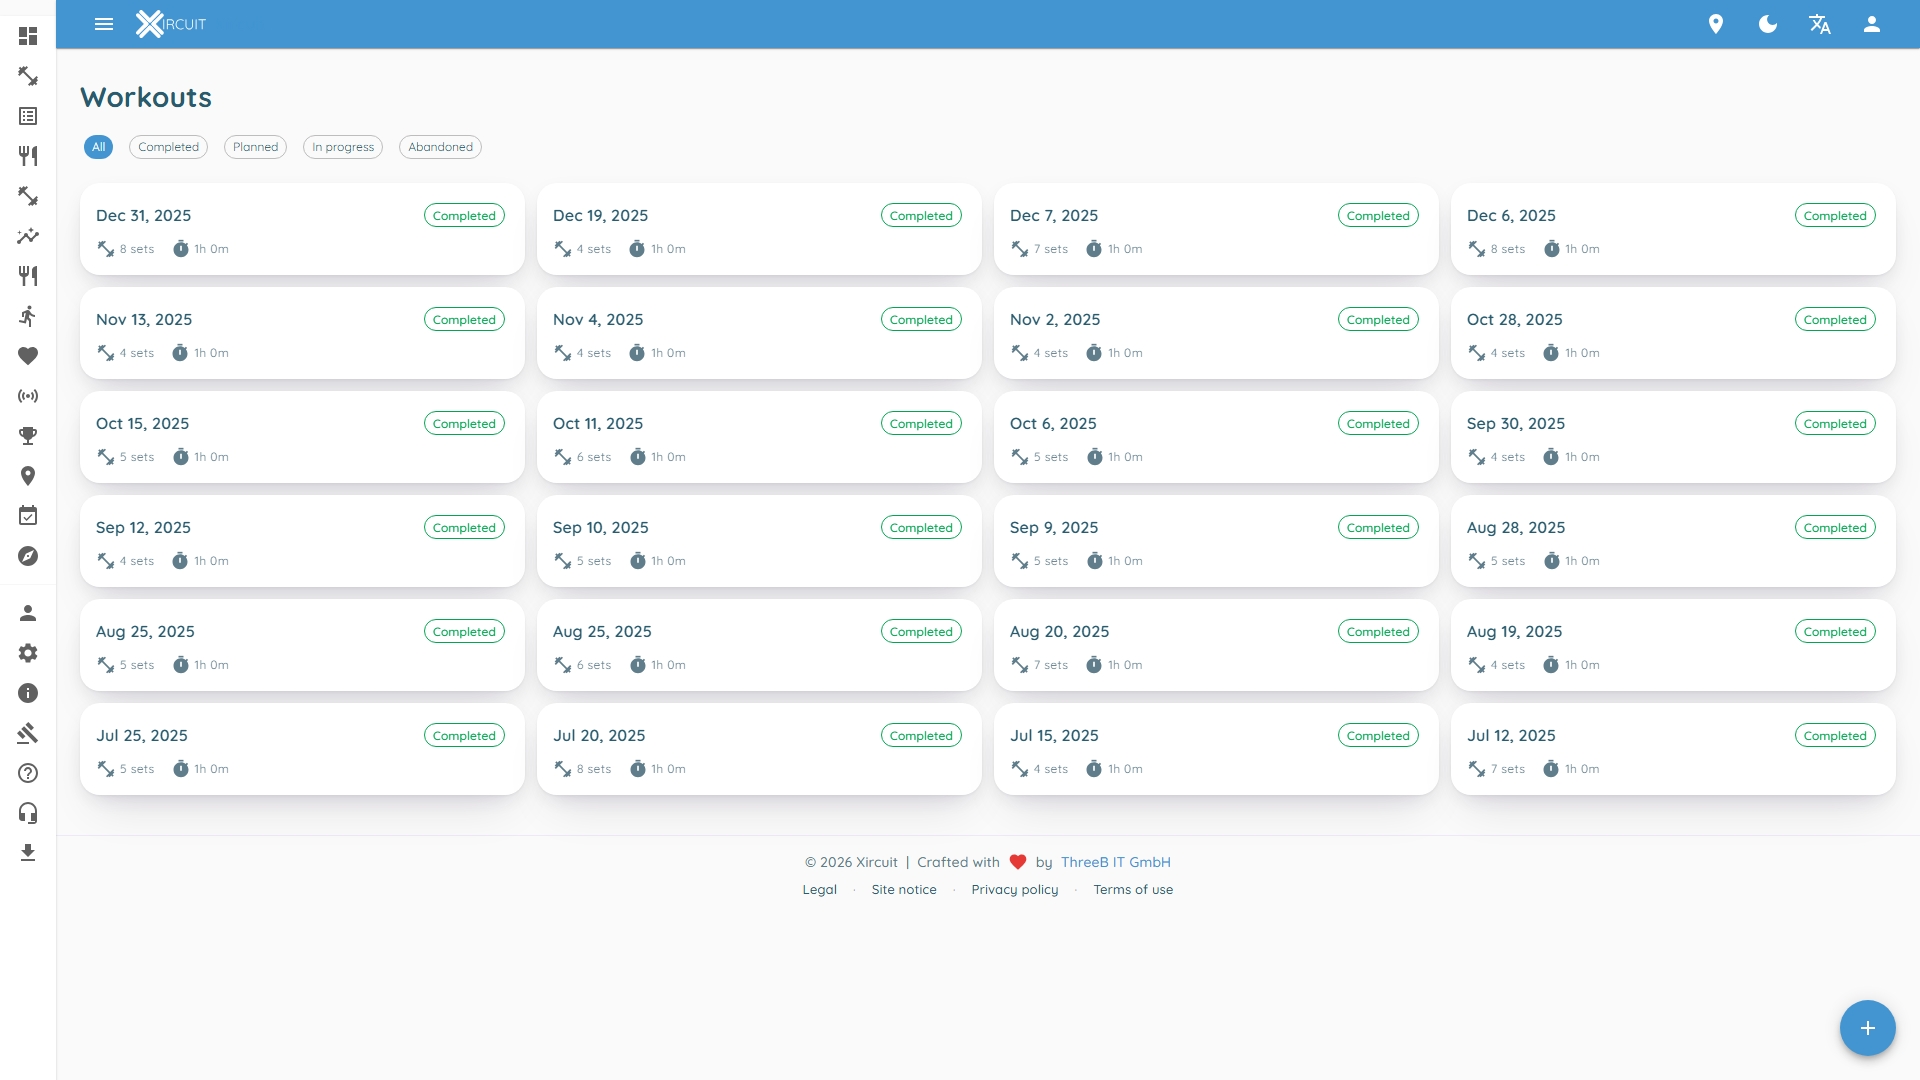Open the language translate menu
The image size is (1920, 1080).
point(1820,24)
